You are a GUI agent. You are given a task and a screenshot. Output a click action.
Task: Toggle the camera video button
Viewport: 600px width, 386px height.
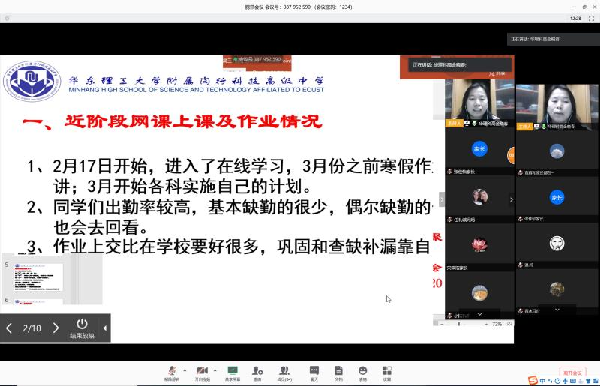tap(202, 373)
